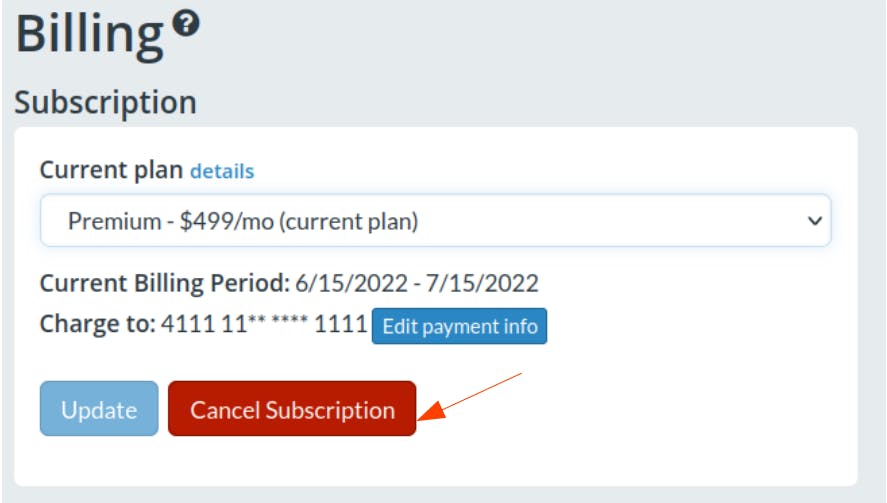The image size is (887, 503).
Task: Click the help question mark beside Billing
Action: point(185,23)
